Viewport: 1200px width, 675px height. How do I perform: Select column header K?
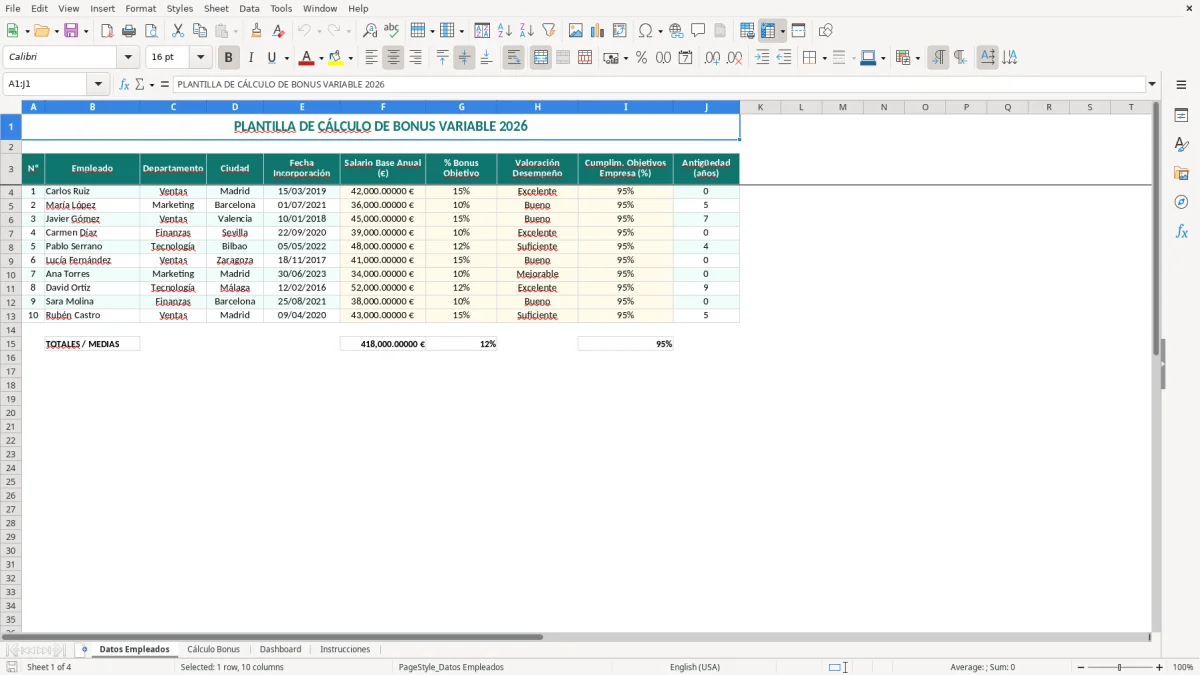pyautogui.click(x=760, y=107)
